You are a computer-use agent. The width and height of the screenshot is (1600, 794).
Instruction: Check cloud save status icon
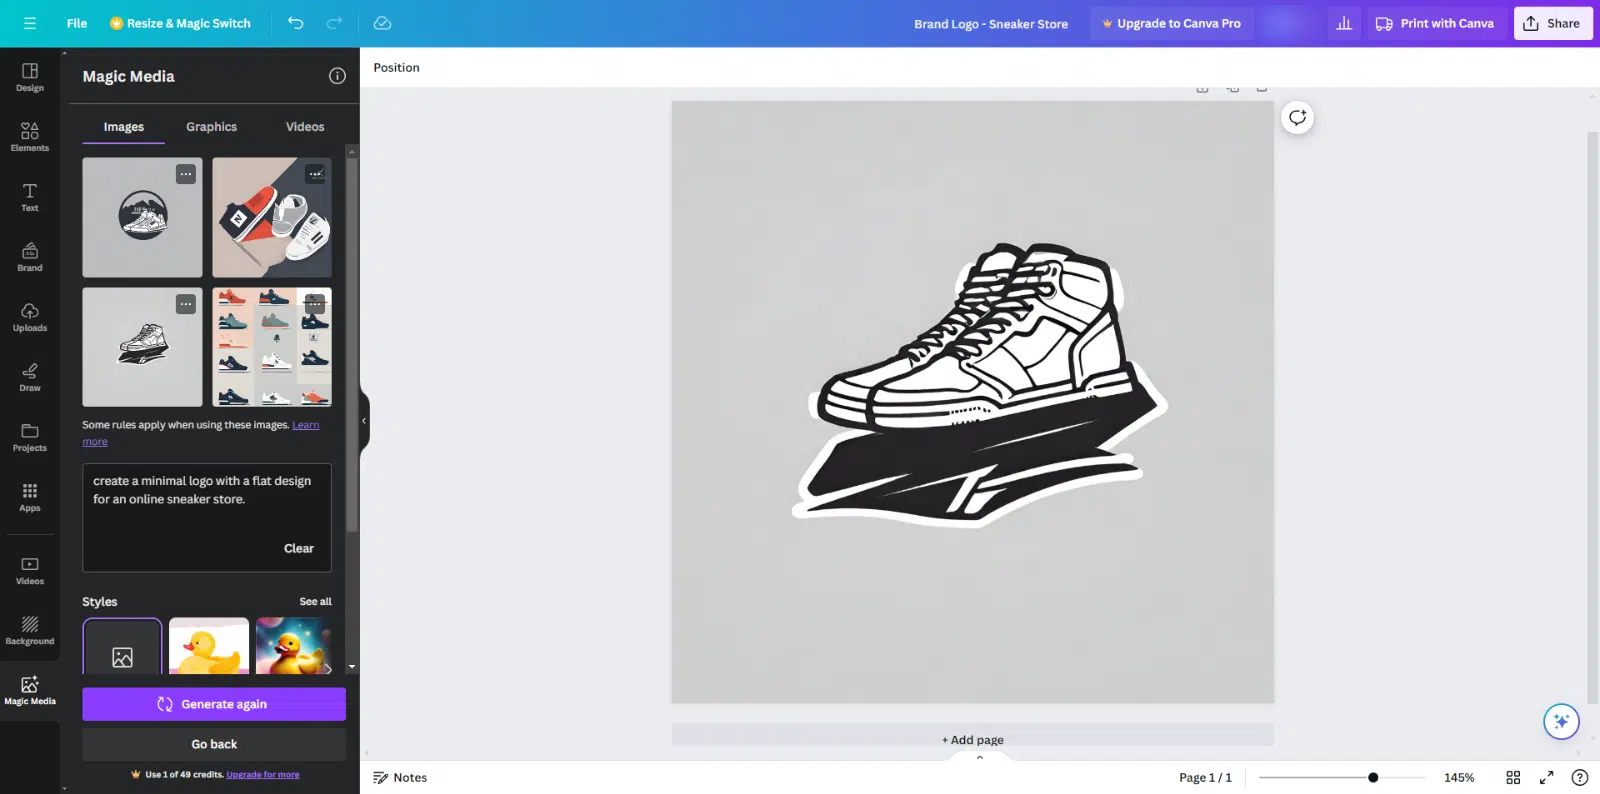(382, 23)
